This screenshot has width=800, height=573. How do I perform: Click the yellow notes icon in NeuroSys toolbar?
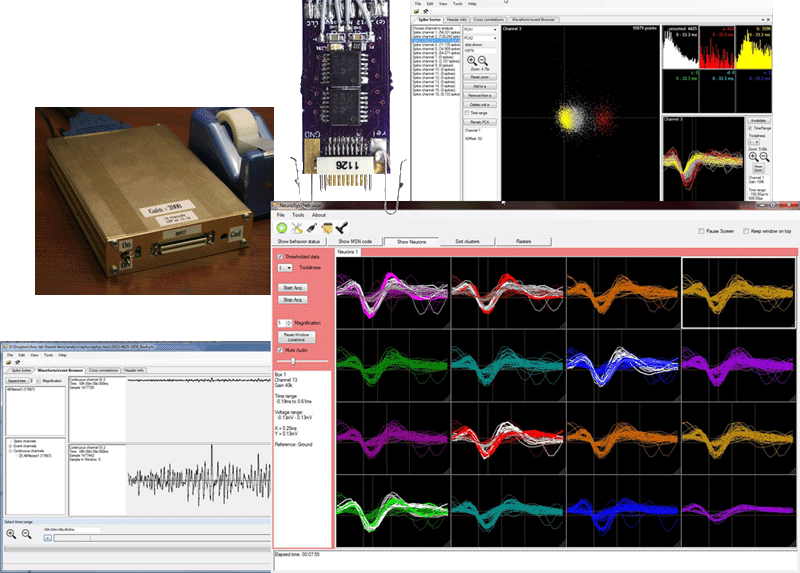point(328,228)
